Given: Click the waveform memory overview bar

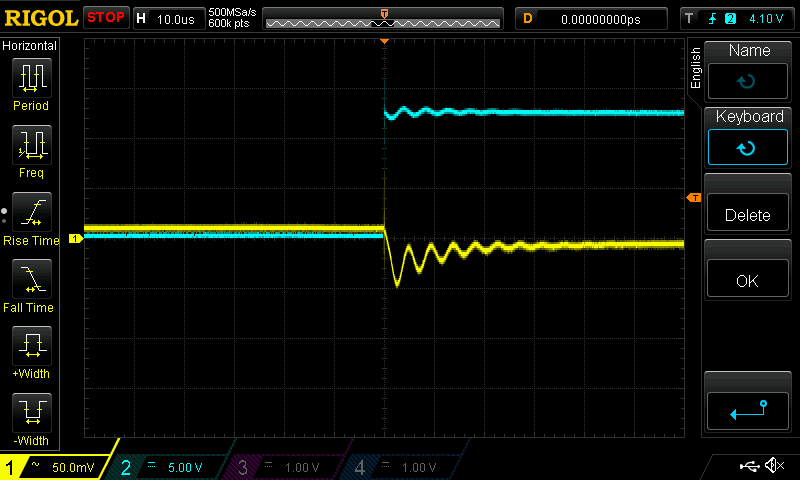Looking at the screenshot, I should click(383, 19).
